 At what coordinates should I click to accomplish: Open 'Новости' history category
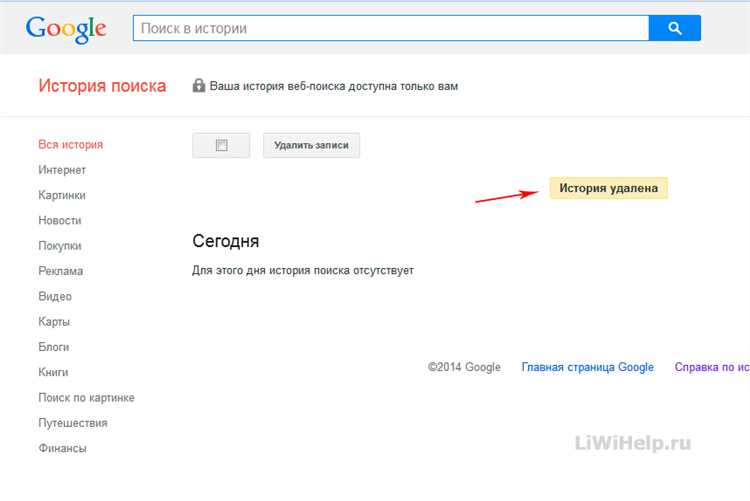pyautogui.click(x=60, y=220)
